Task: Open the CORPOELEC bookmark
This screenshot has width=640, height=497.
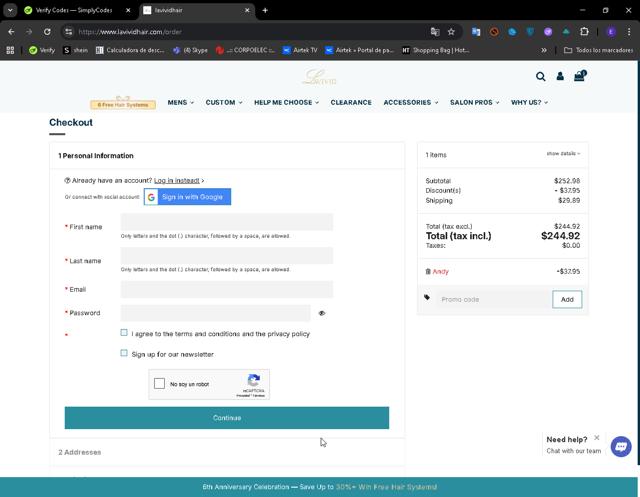Action: click(x=245, y=50)
